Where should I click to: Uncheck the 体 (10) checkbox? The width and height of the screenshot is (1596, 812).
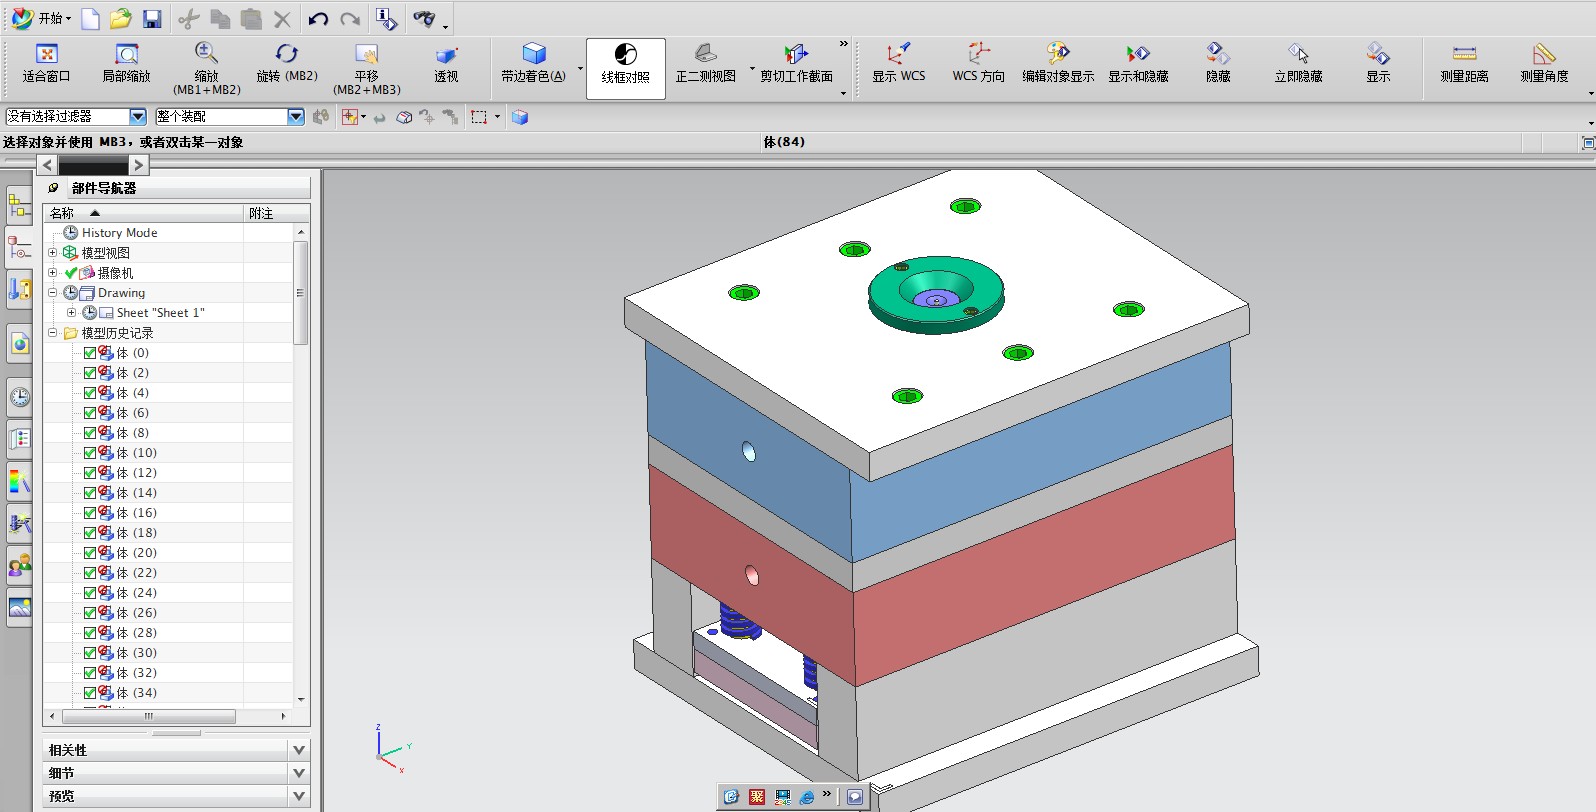tap(90, 453)
